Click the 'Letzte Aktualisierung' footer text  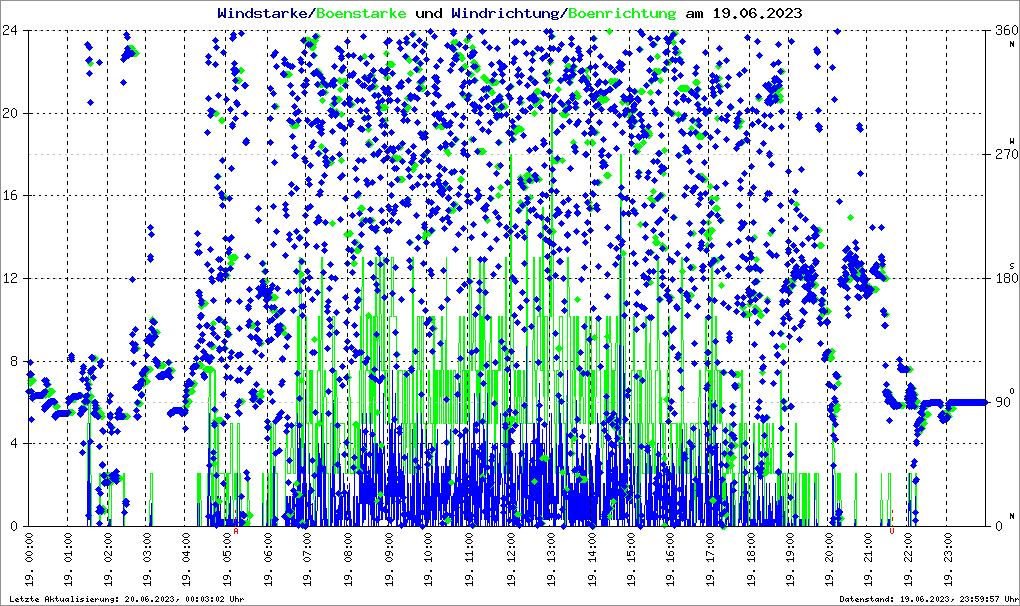127,599
